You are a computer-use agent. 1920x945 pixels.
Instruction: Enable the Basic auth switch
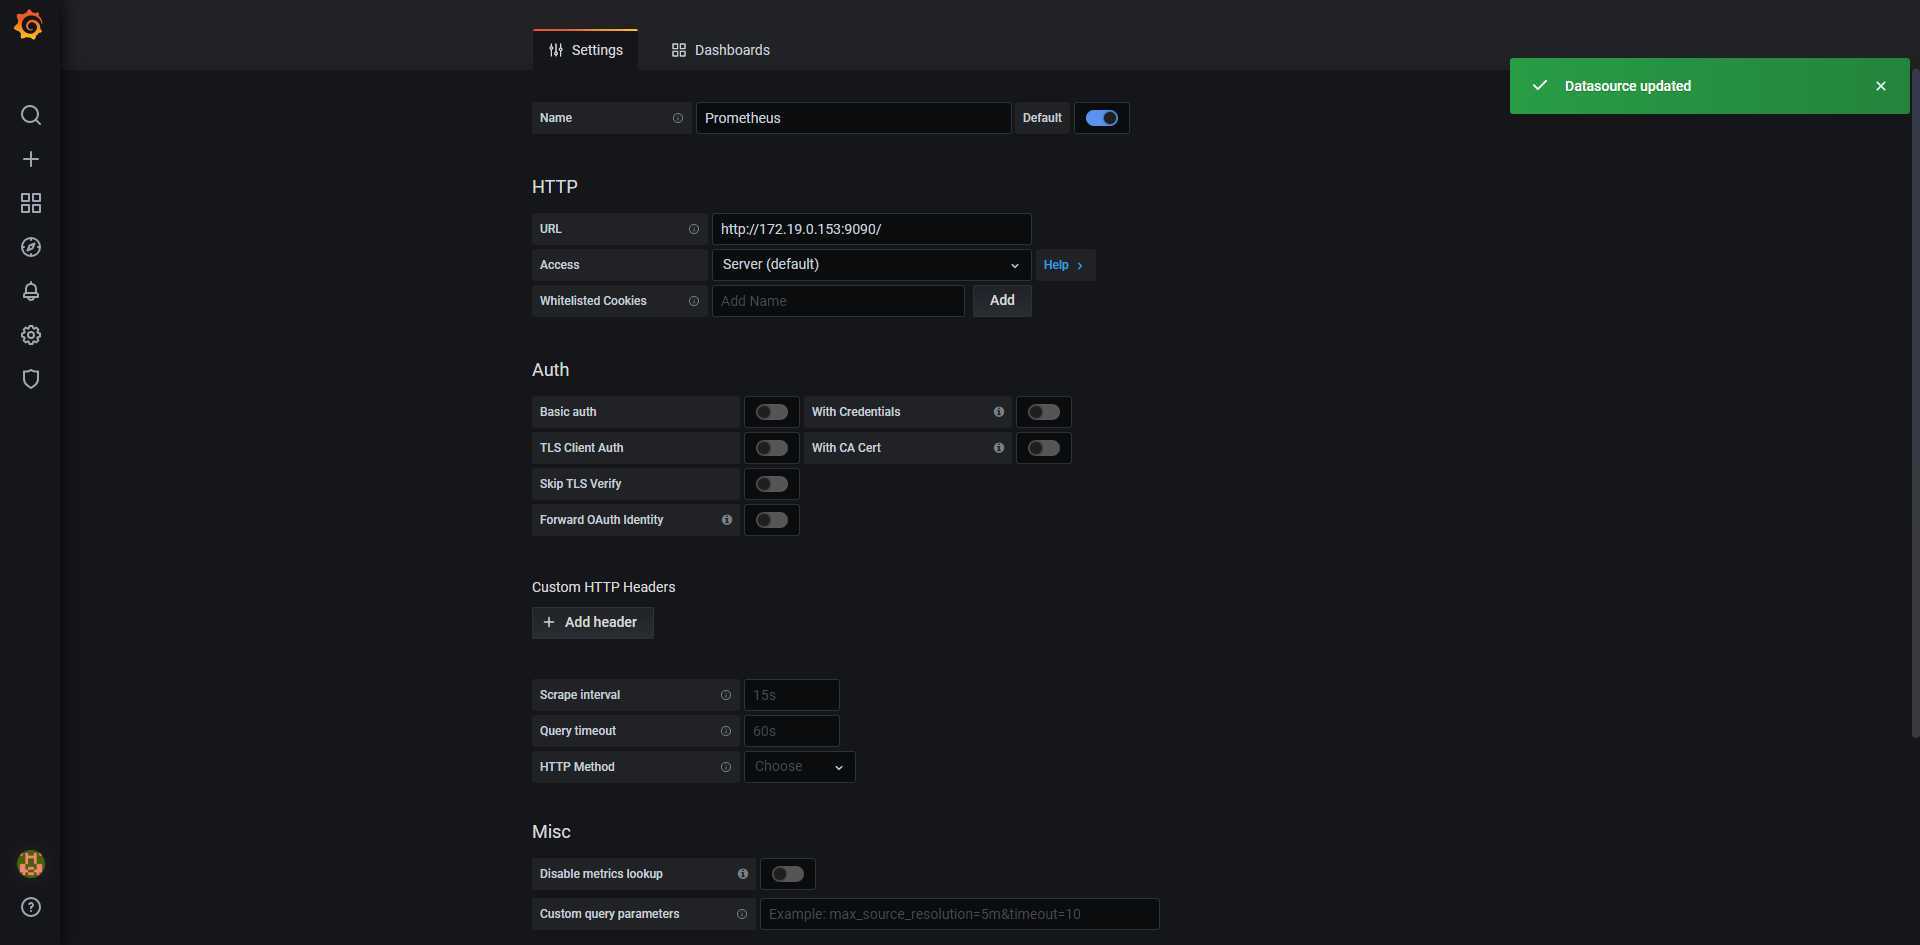tap(772, 412)
